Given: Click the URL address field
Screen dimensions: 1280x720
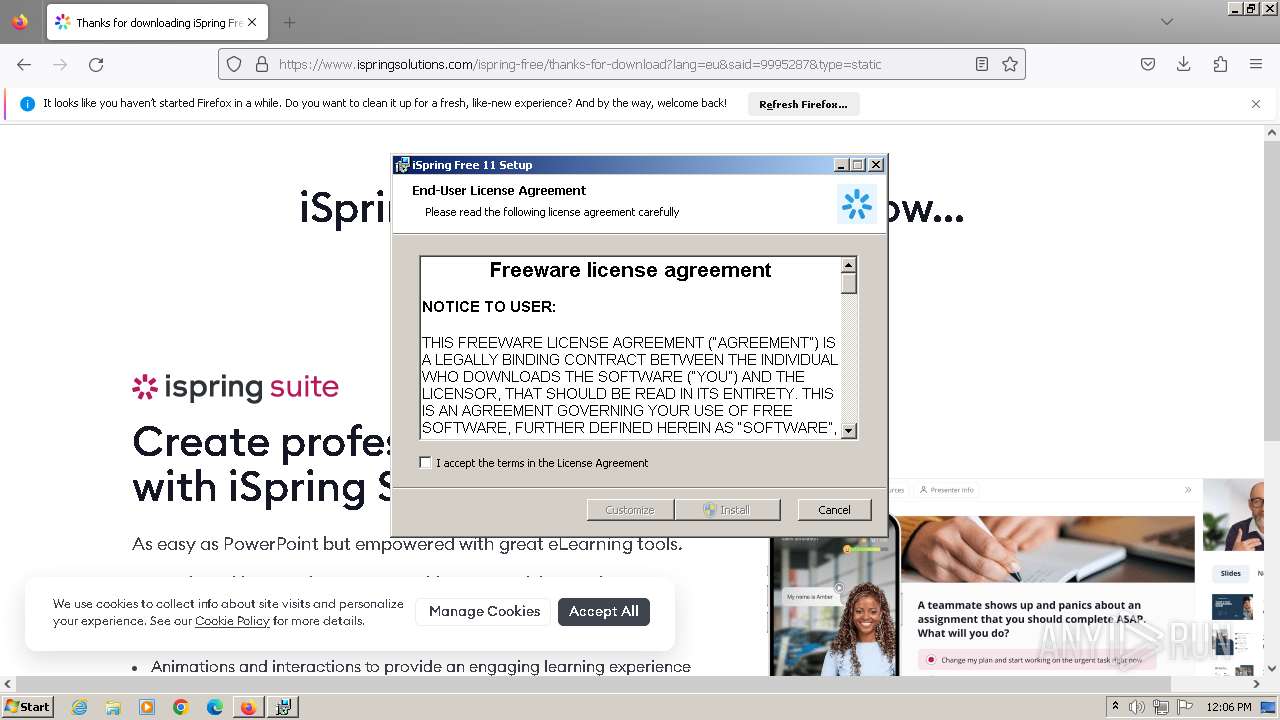Looking at the screenshot, I should (620, 64).
